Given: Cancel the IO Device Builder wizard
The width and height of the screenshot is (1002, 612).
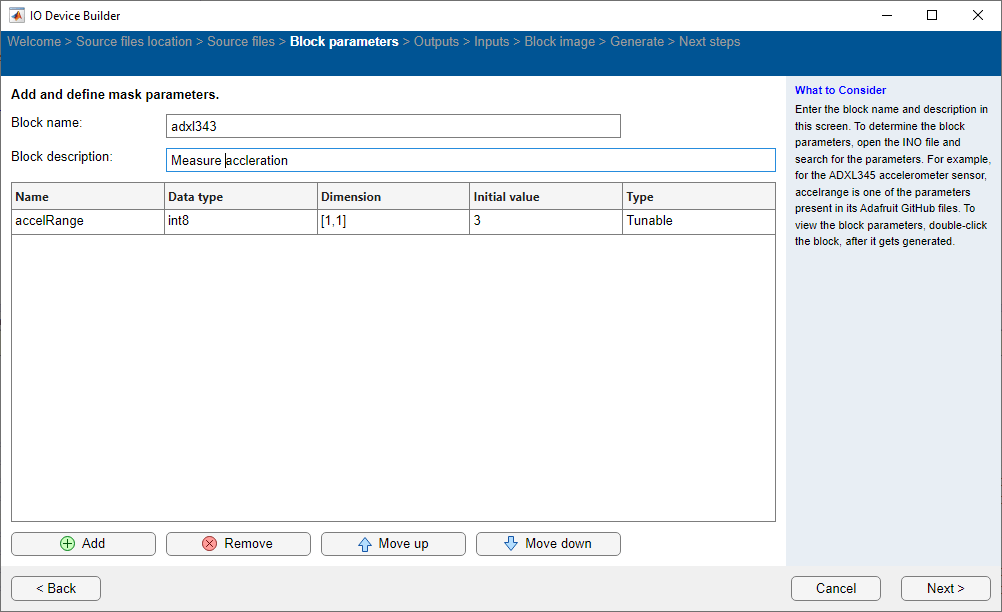Looking at the screenshot, I should (x=835, y=588).
